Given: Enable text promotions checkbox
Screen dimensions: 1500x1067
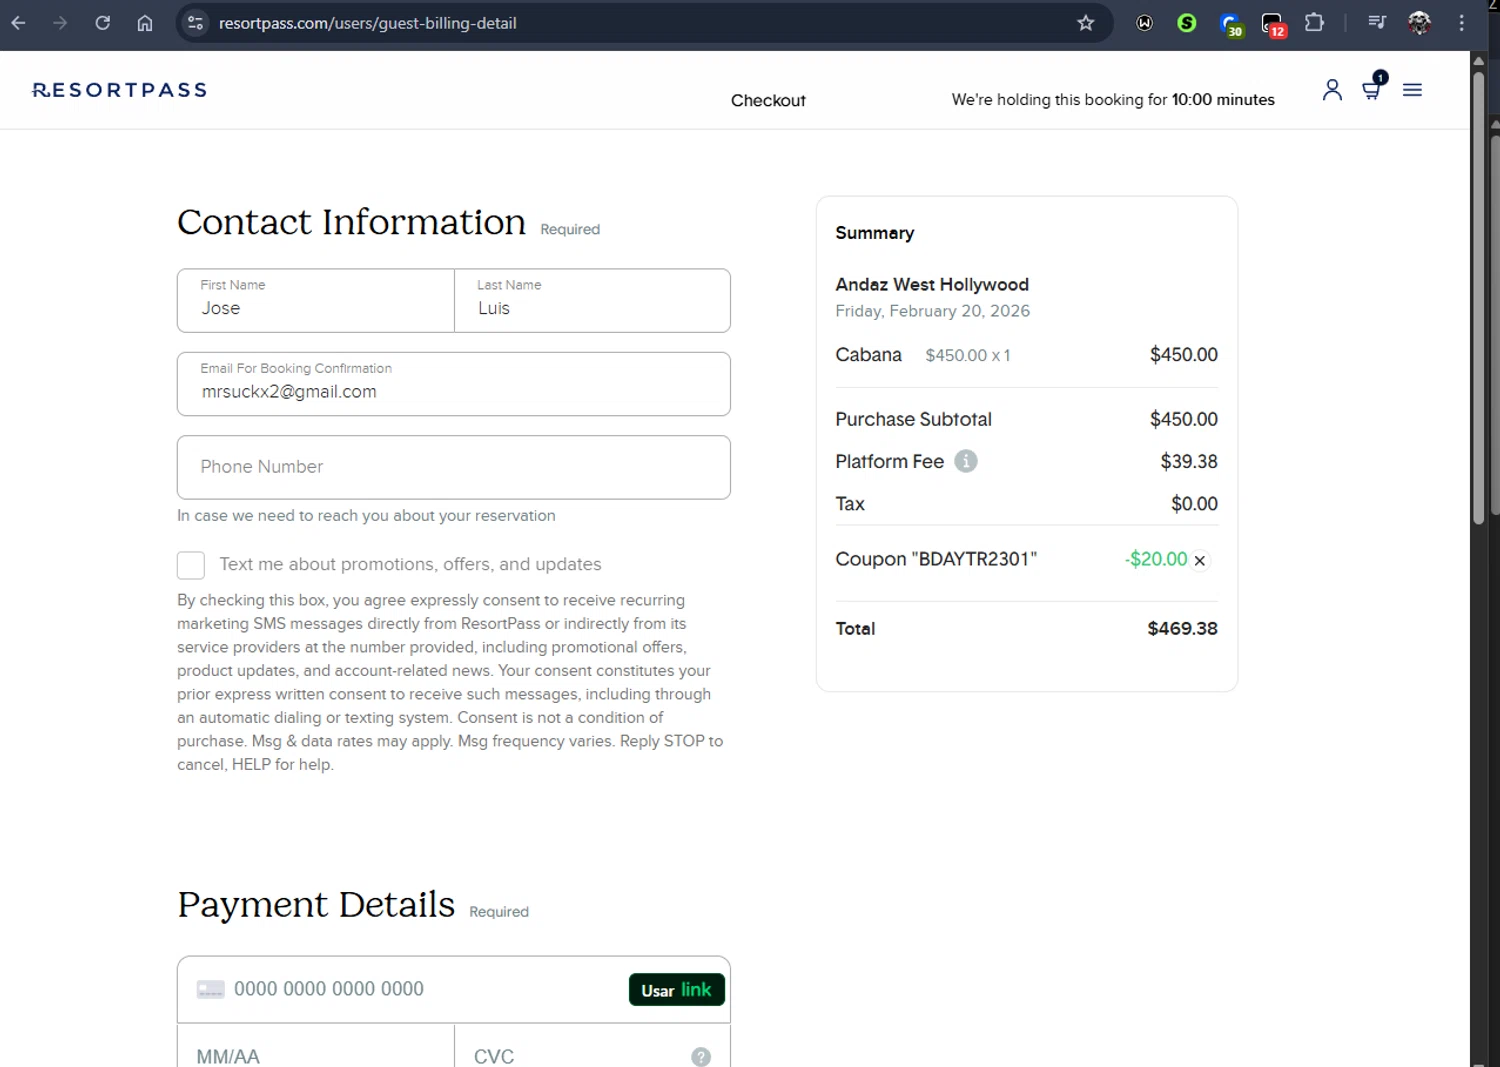Looking at the screenshot, I should (x=191, y=565).
